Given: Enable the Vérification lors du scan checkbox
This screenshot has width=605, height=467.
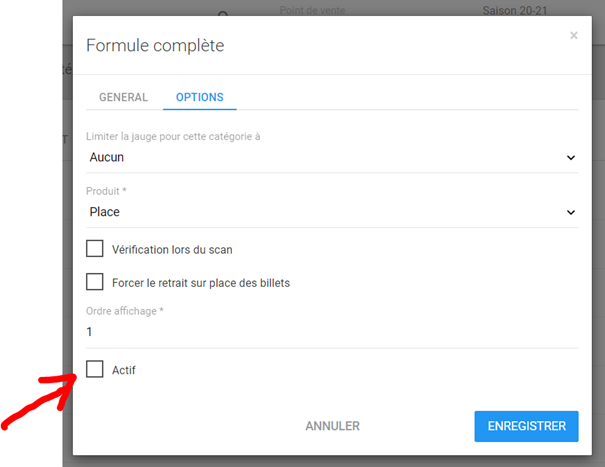Looking at the screenshot, I should [95, 249].
